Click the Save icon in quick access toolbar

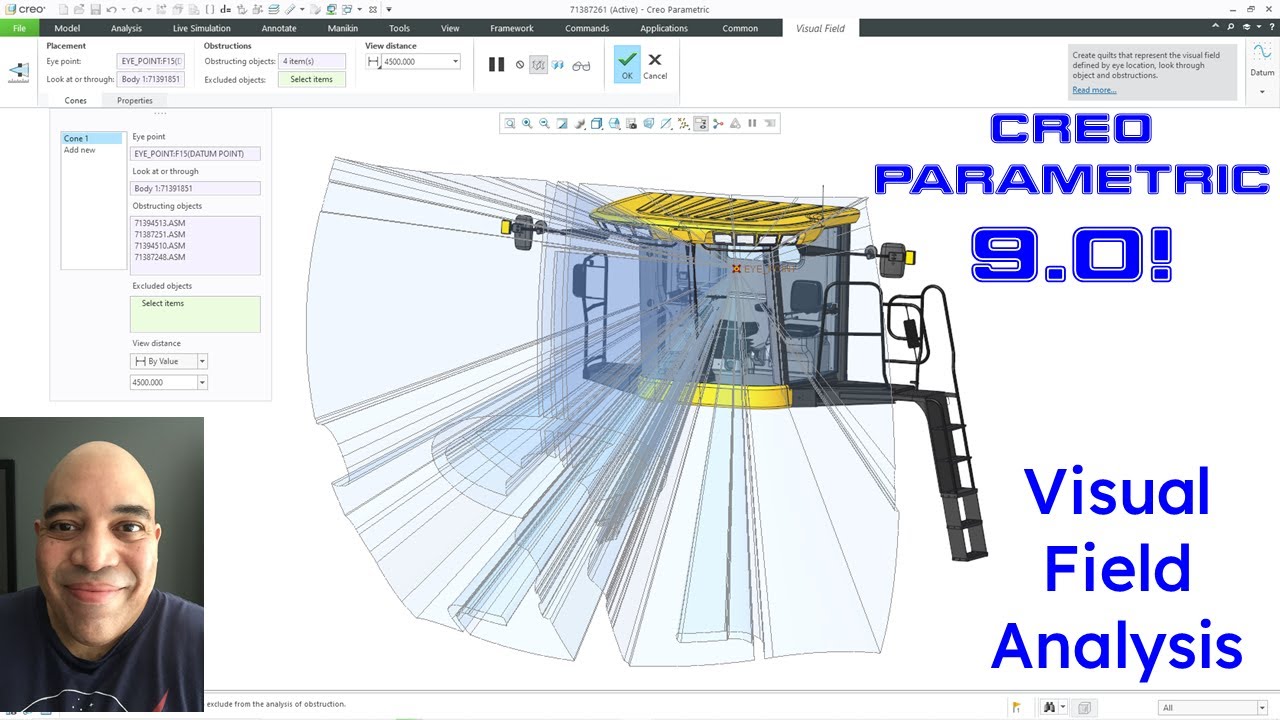(x=95, y=9)
